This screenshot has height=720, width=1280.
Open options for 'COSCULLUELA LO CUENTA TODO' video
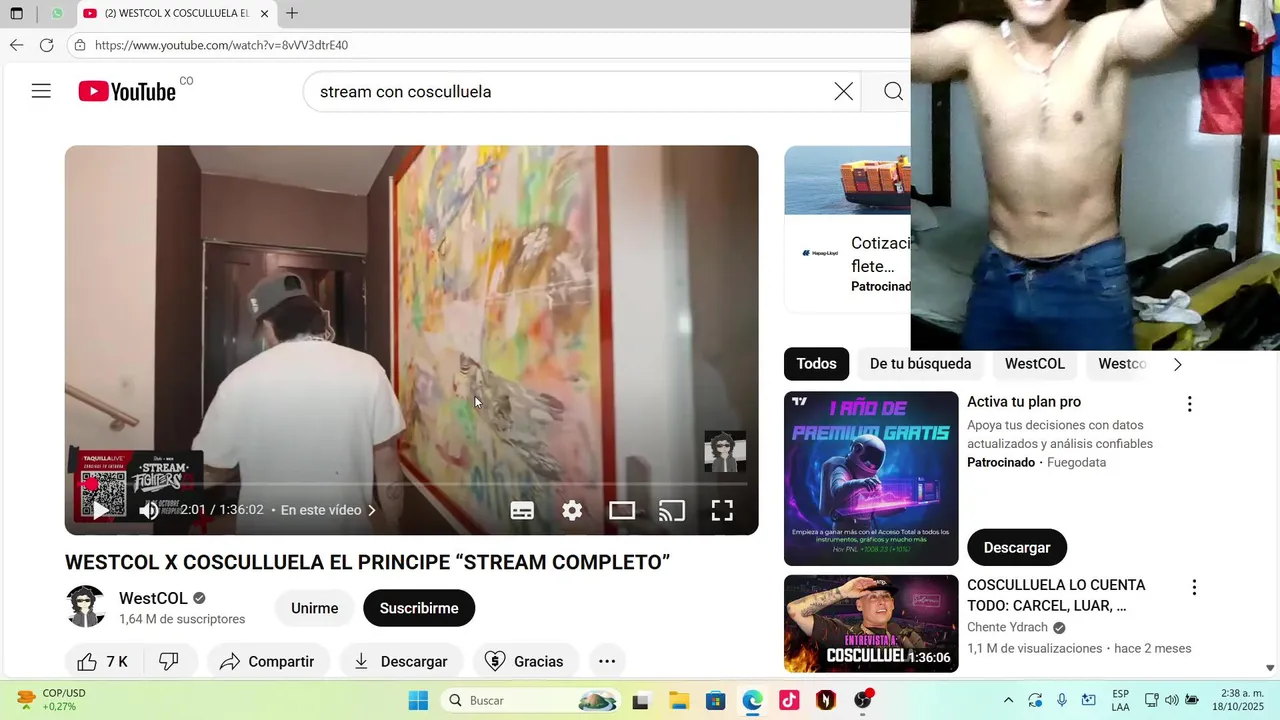click(1193, 587)
